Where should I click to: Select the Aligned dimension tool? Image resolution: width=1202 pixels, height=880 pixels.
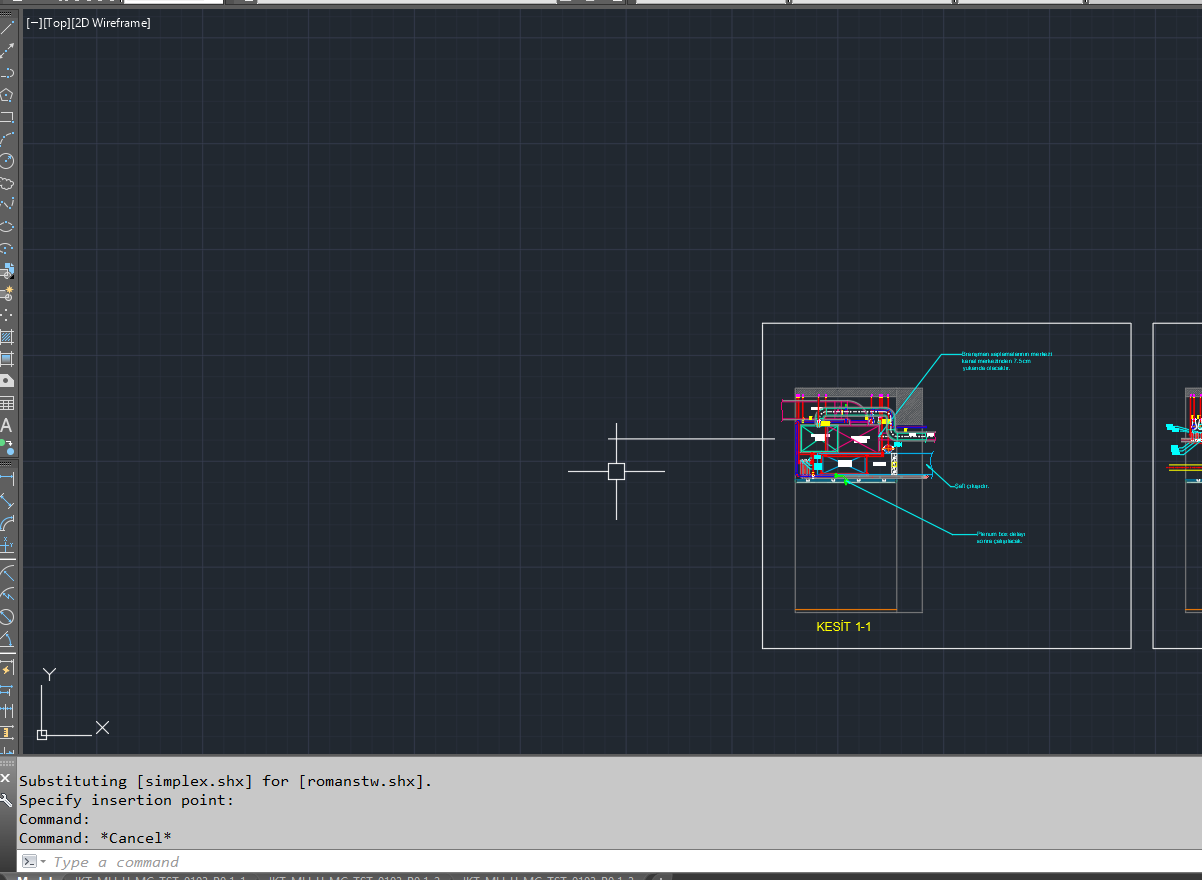point(7,501)
